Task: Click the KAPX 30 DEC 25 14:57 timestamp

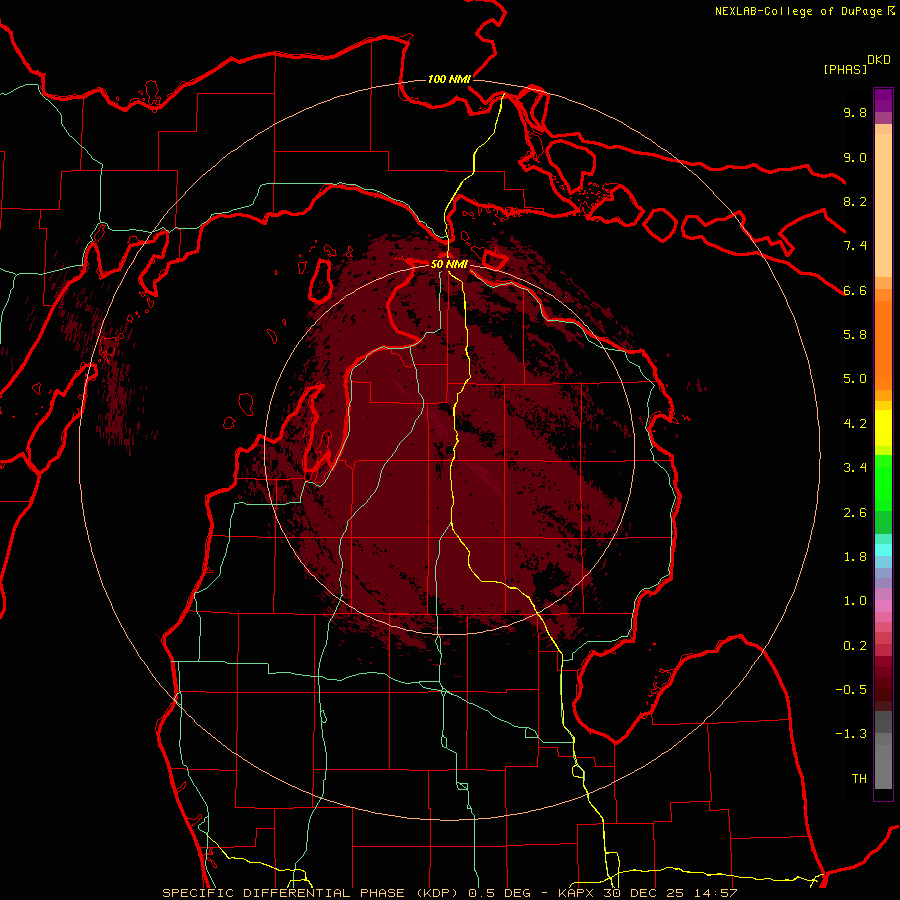Action: click(x=647, y=893)
